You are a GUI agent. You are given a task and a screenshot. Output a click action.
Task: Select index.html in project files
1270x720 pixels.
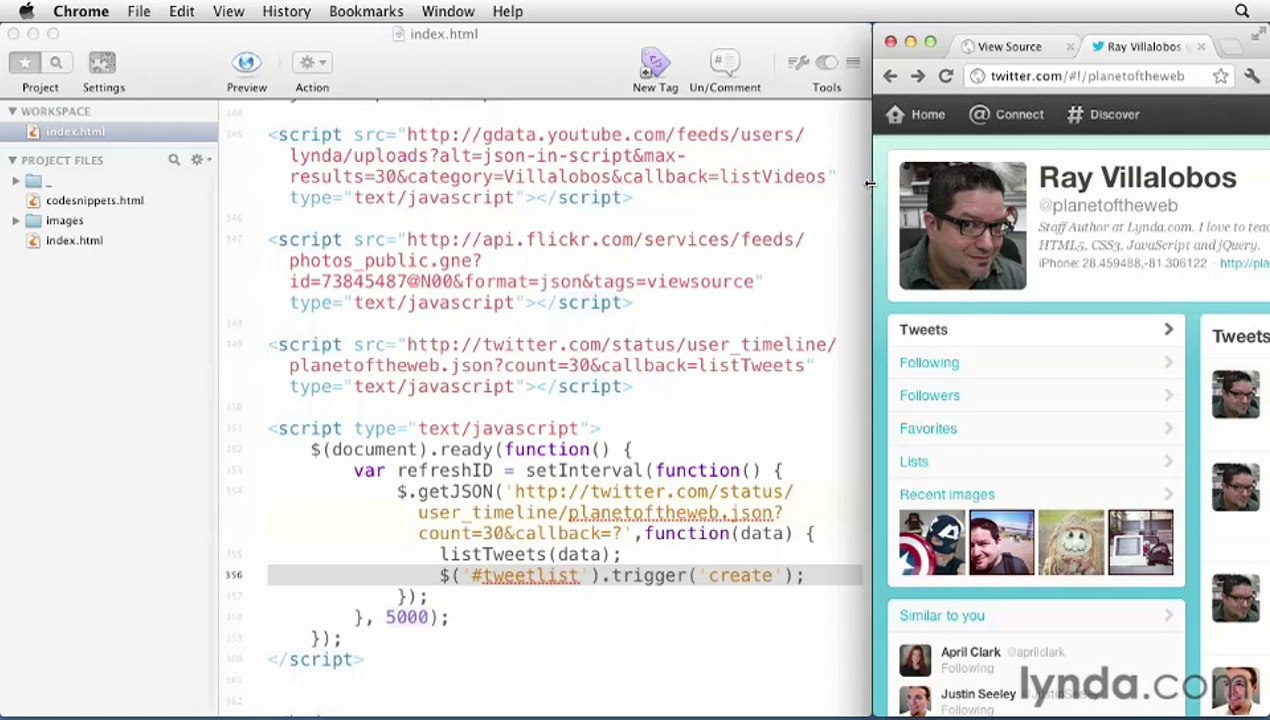coord(74,240)
